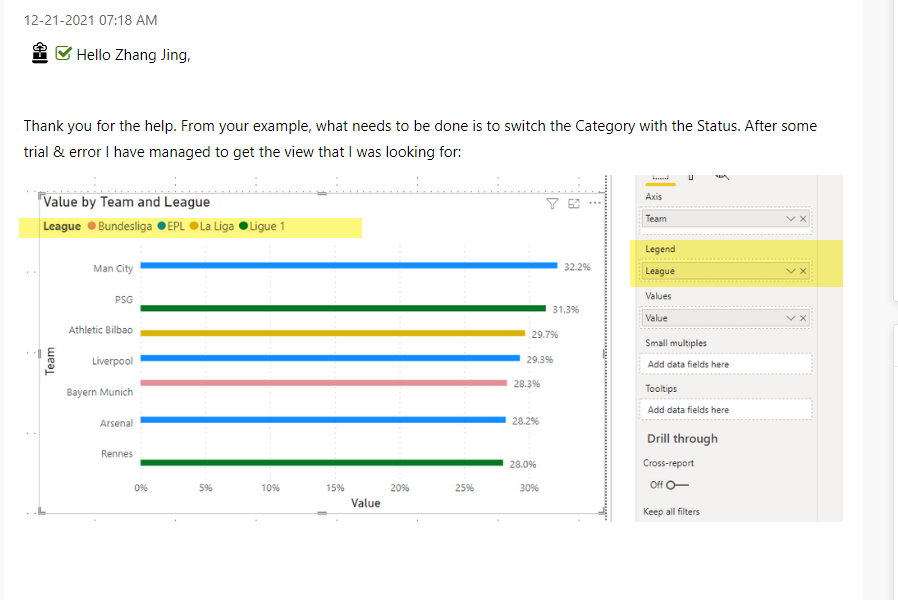Click the Drill through heading
This screenshot has height=600, width=898.
pos(682,439)
